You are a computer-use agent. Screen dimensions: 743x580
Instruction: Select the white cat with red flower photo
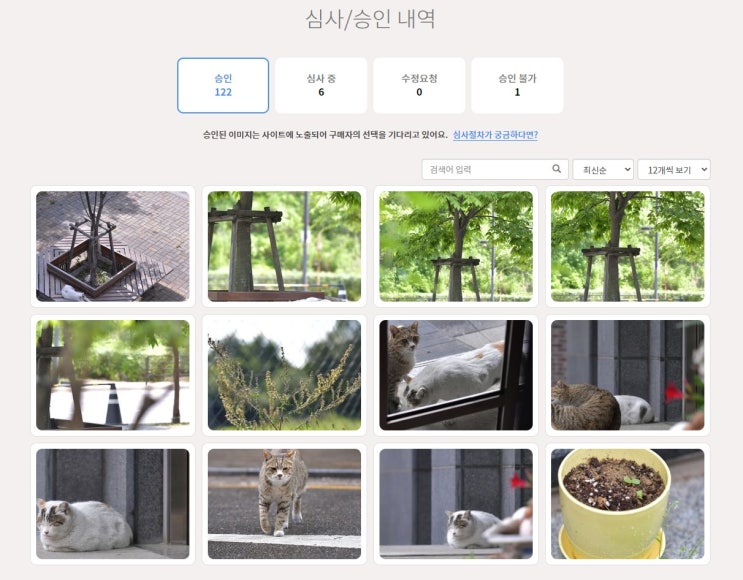(456, 504)
